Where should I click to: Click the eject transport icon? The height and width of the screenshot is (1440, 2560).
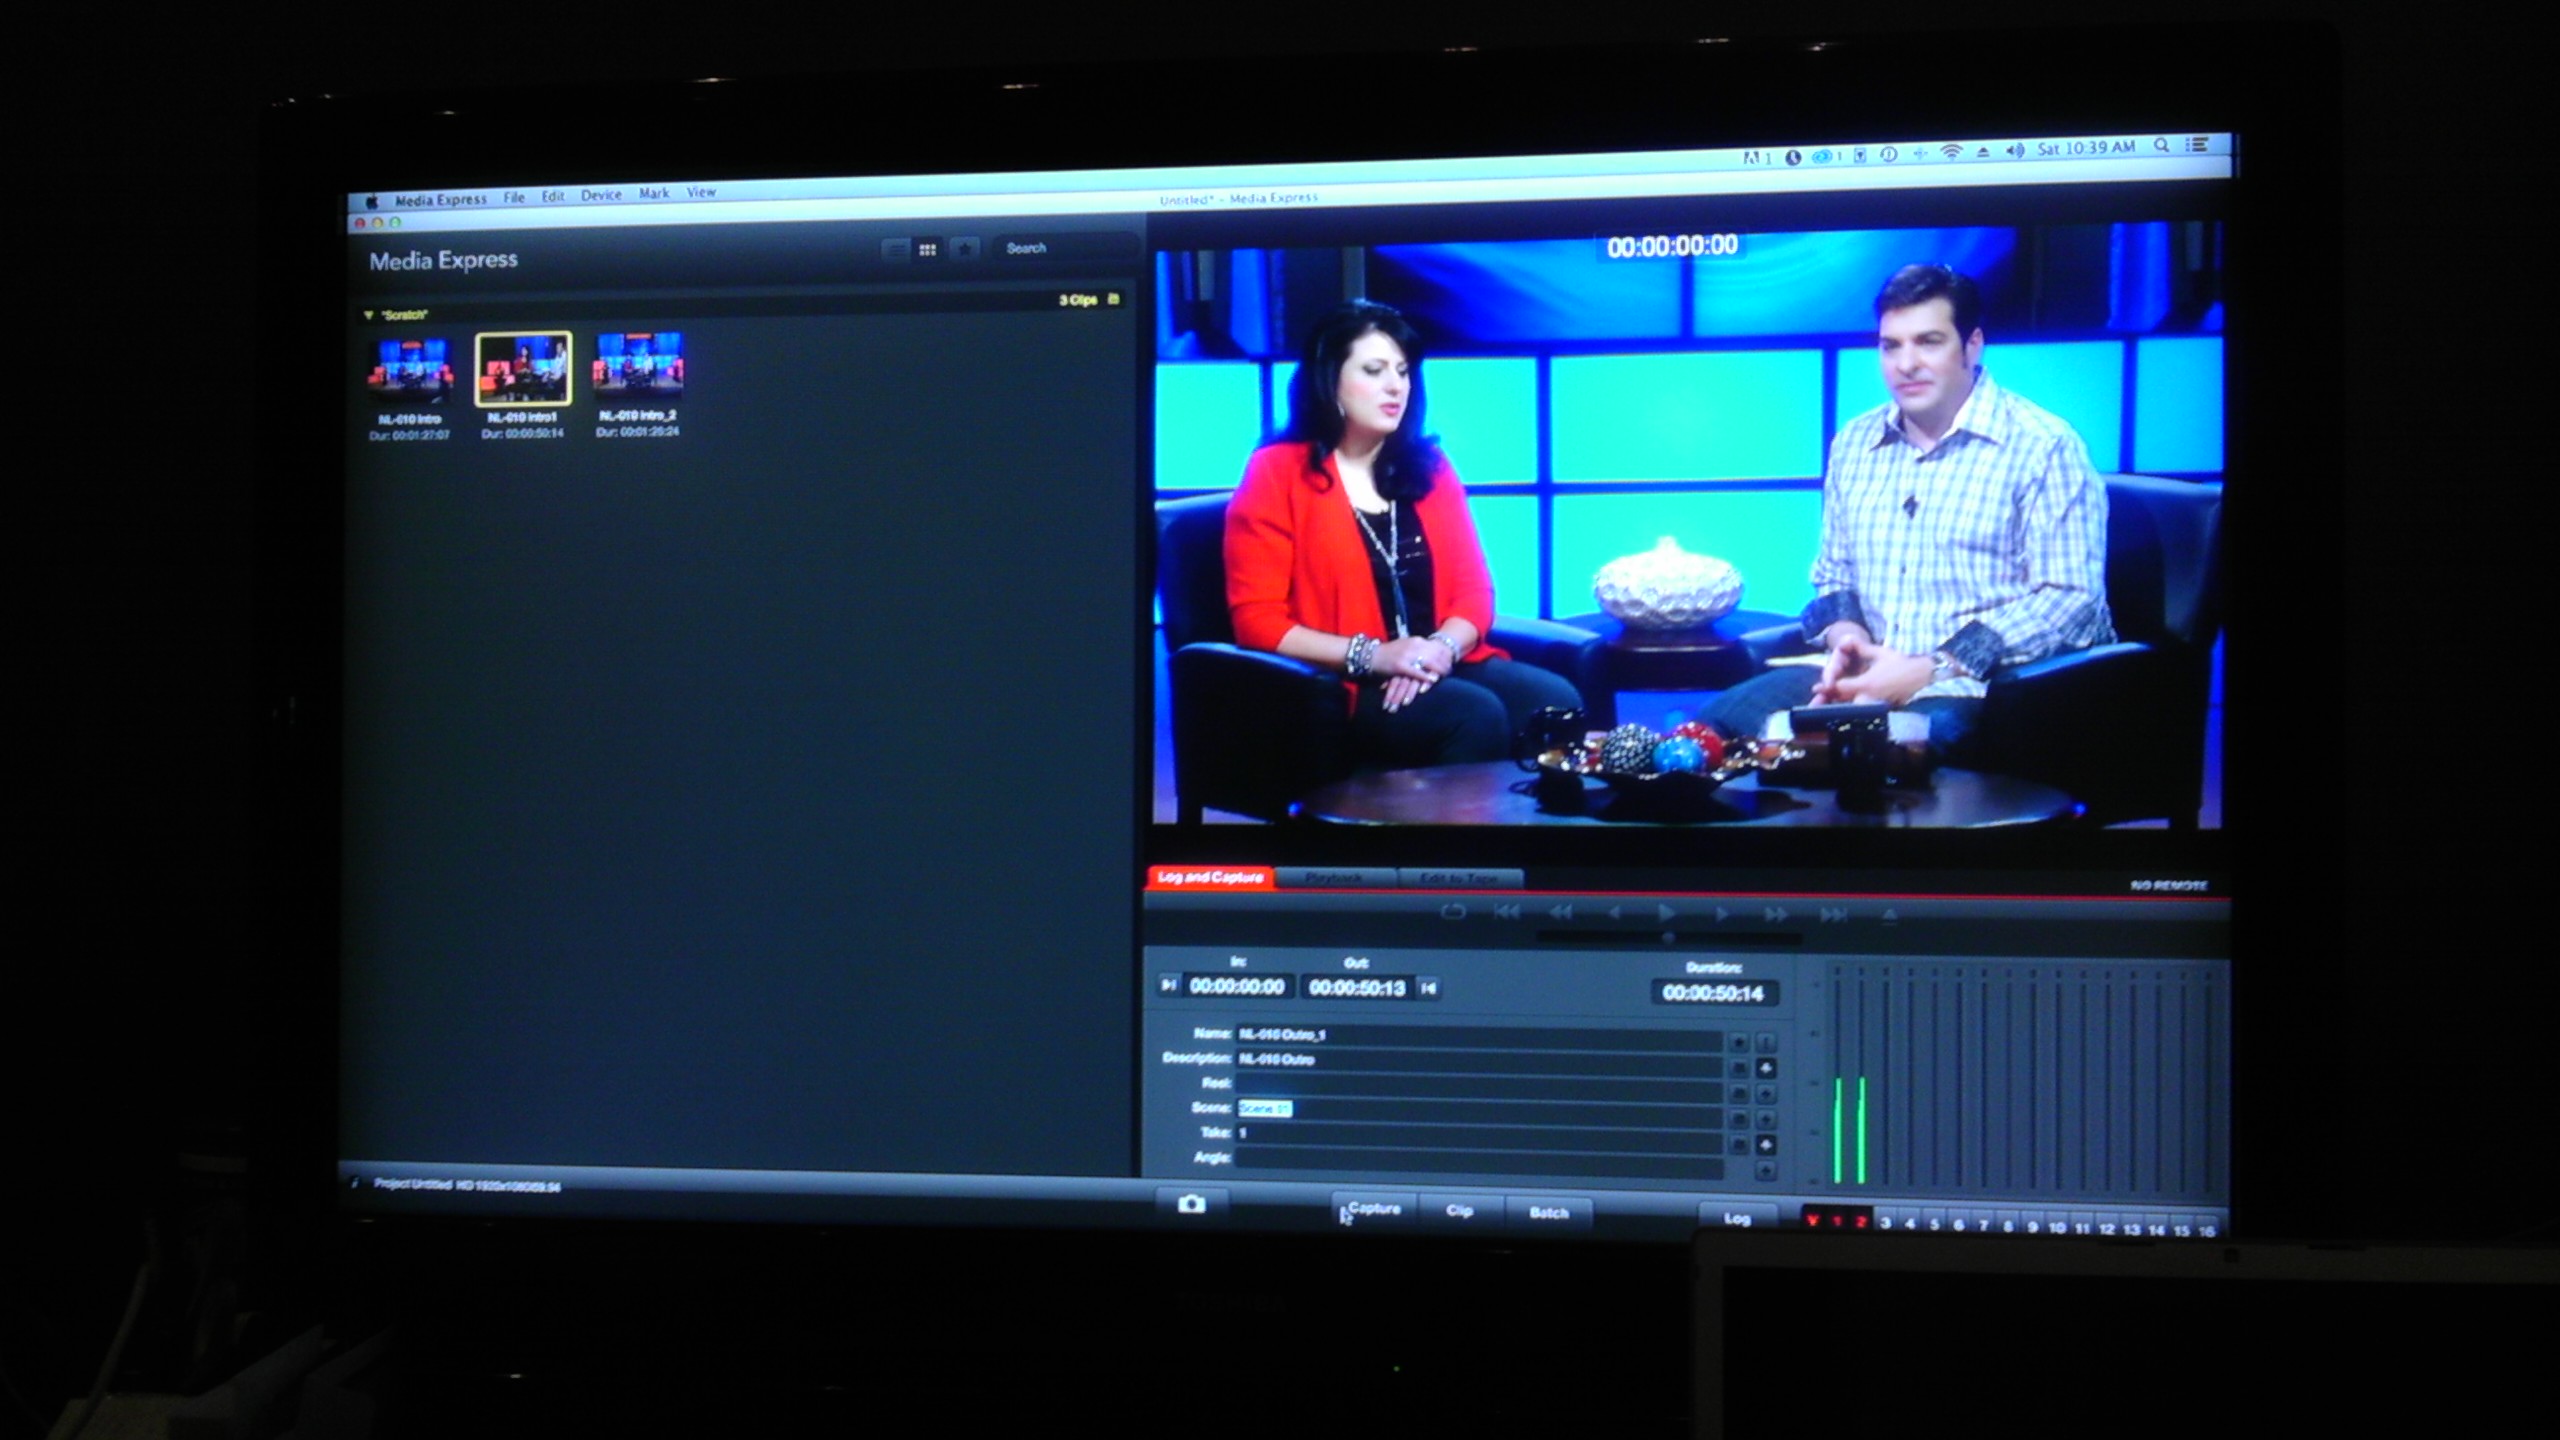pos(1889,915)
